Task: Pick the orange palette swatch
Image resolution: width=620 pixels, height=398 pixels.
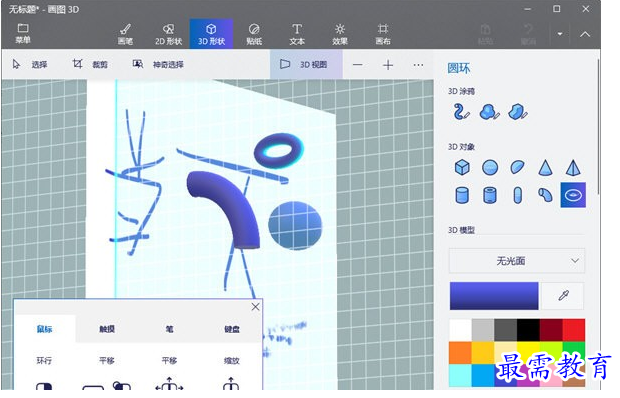Action: pos(460,353)
